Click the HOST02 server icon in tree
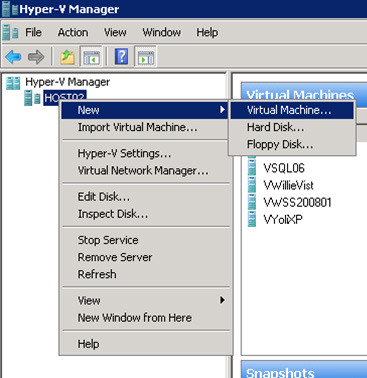The image size is (367, 378). pyautogui.click(x=33, y=98)
